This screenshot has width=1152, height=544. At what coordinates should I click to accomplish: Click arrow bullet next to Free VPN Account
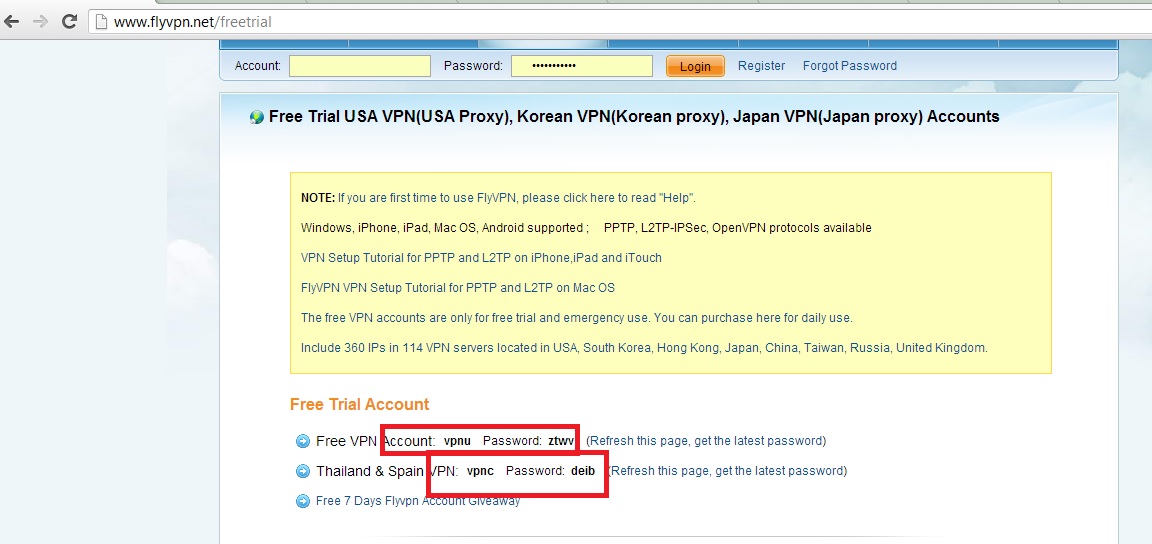[303, 441]
